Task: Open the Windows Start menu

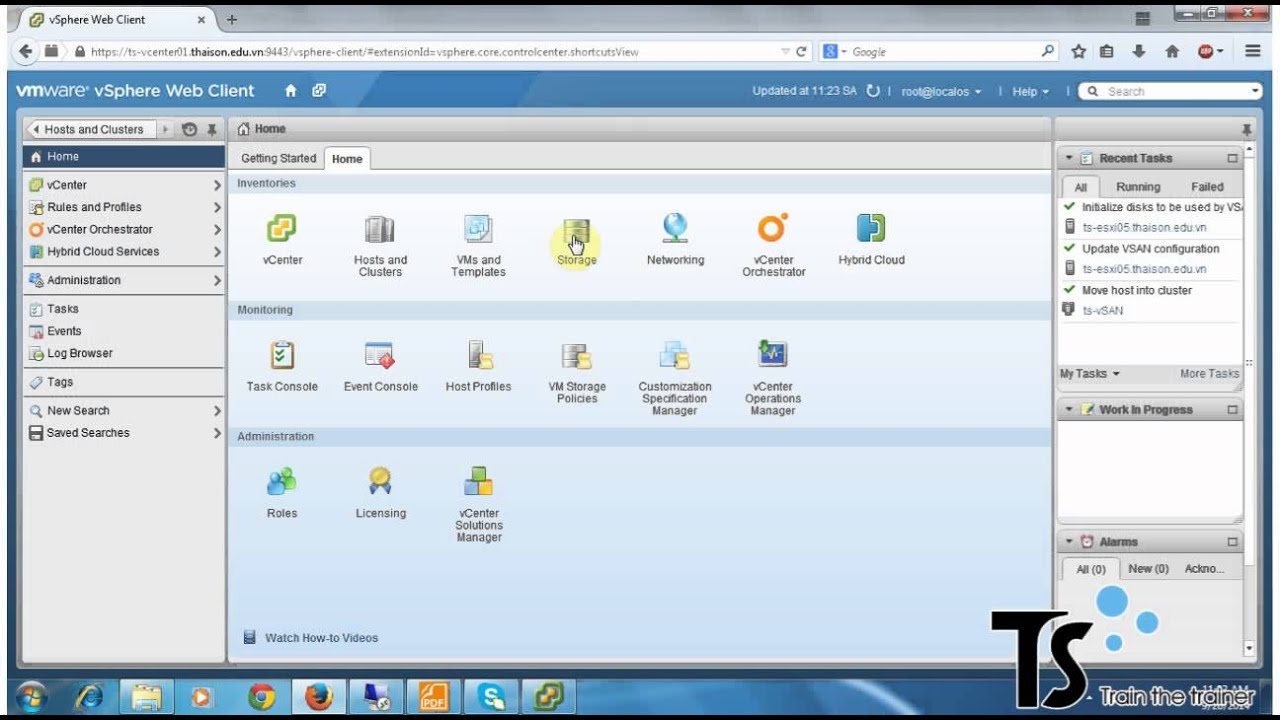Action: (x=32, y=696)
